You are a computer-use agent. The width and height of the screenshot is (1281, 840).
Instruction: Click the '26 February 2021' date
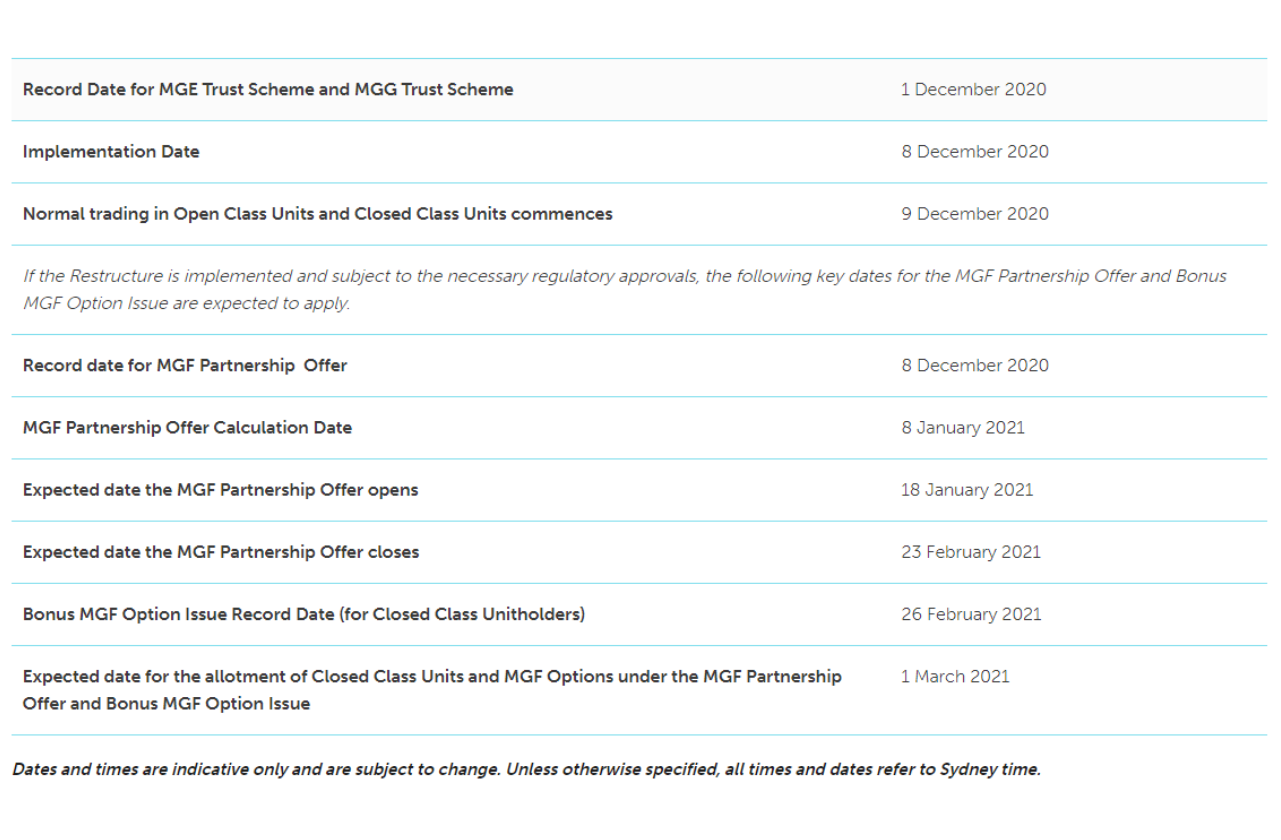tap(971, 614)
